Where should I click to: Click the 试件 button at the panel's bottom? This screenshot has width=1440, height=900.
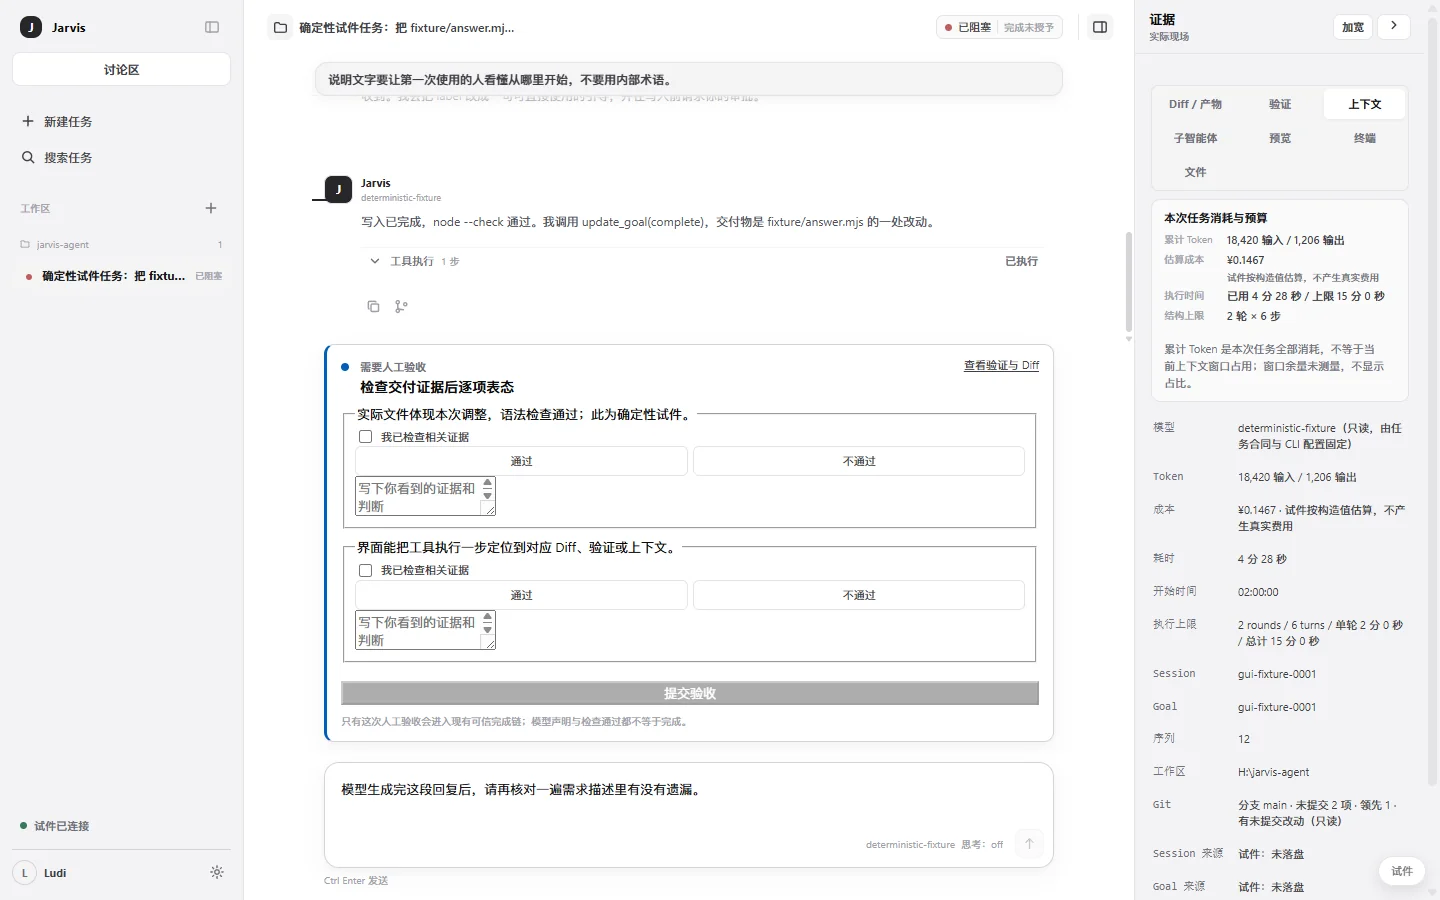click(x=1402, y=871)
